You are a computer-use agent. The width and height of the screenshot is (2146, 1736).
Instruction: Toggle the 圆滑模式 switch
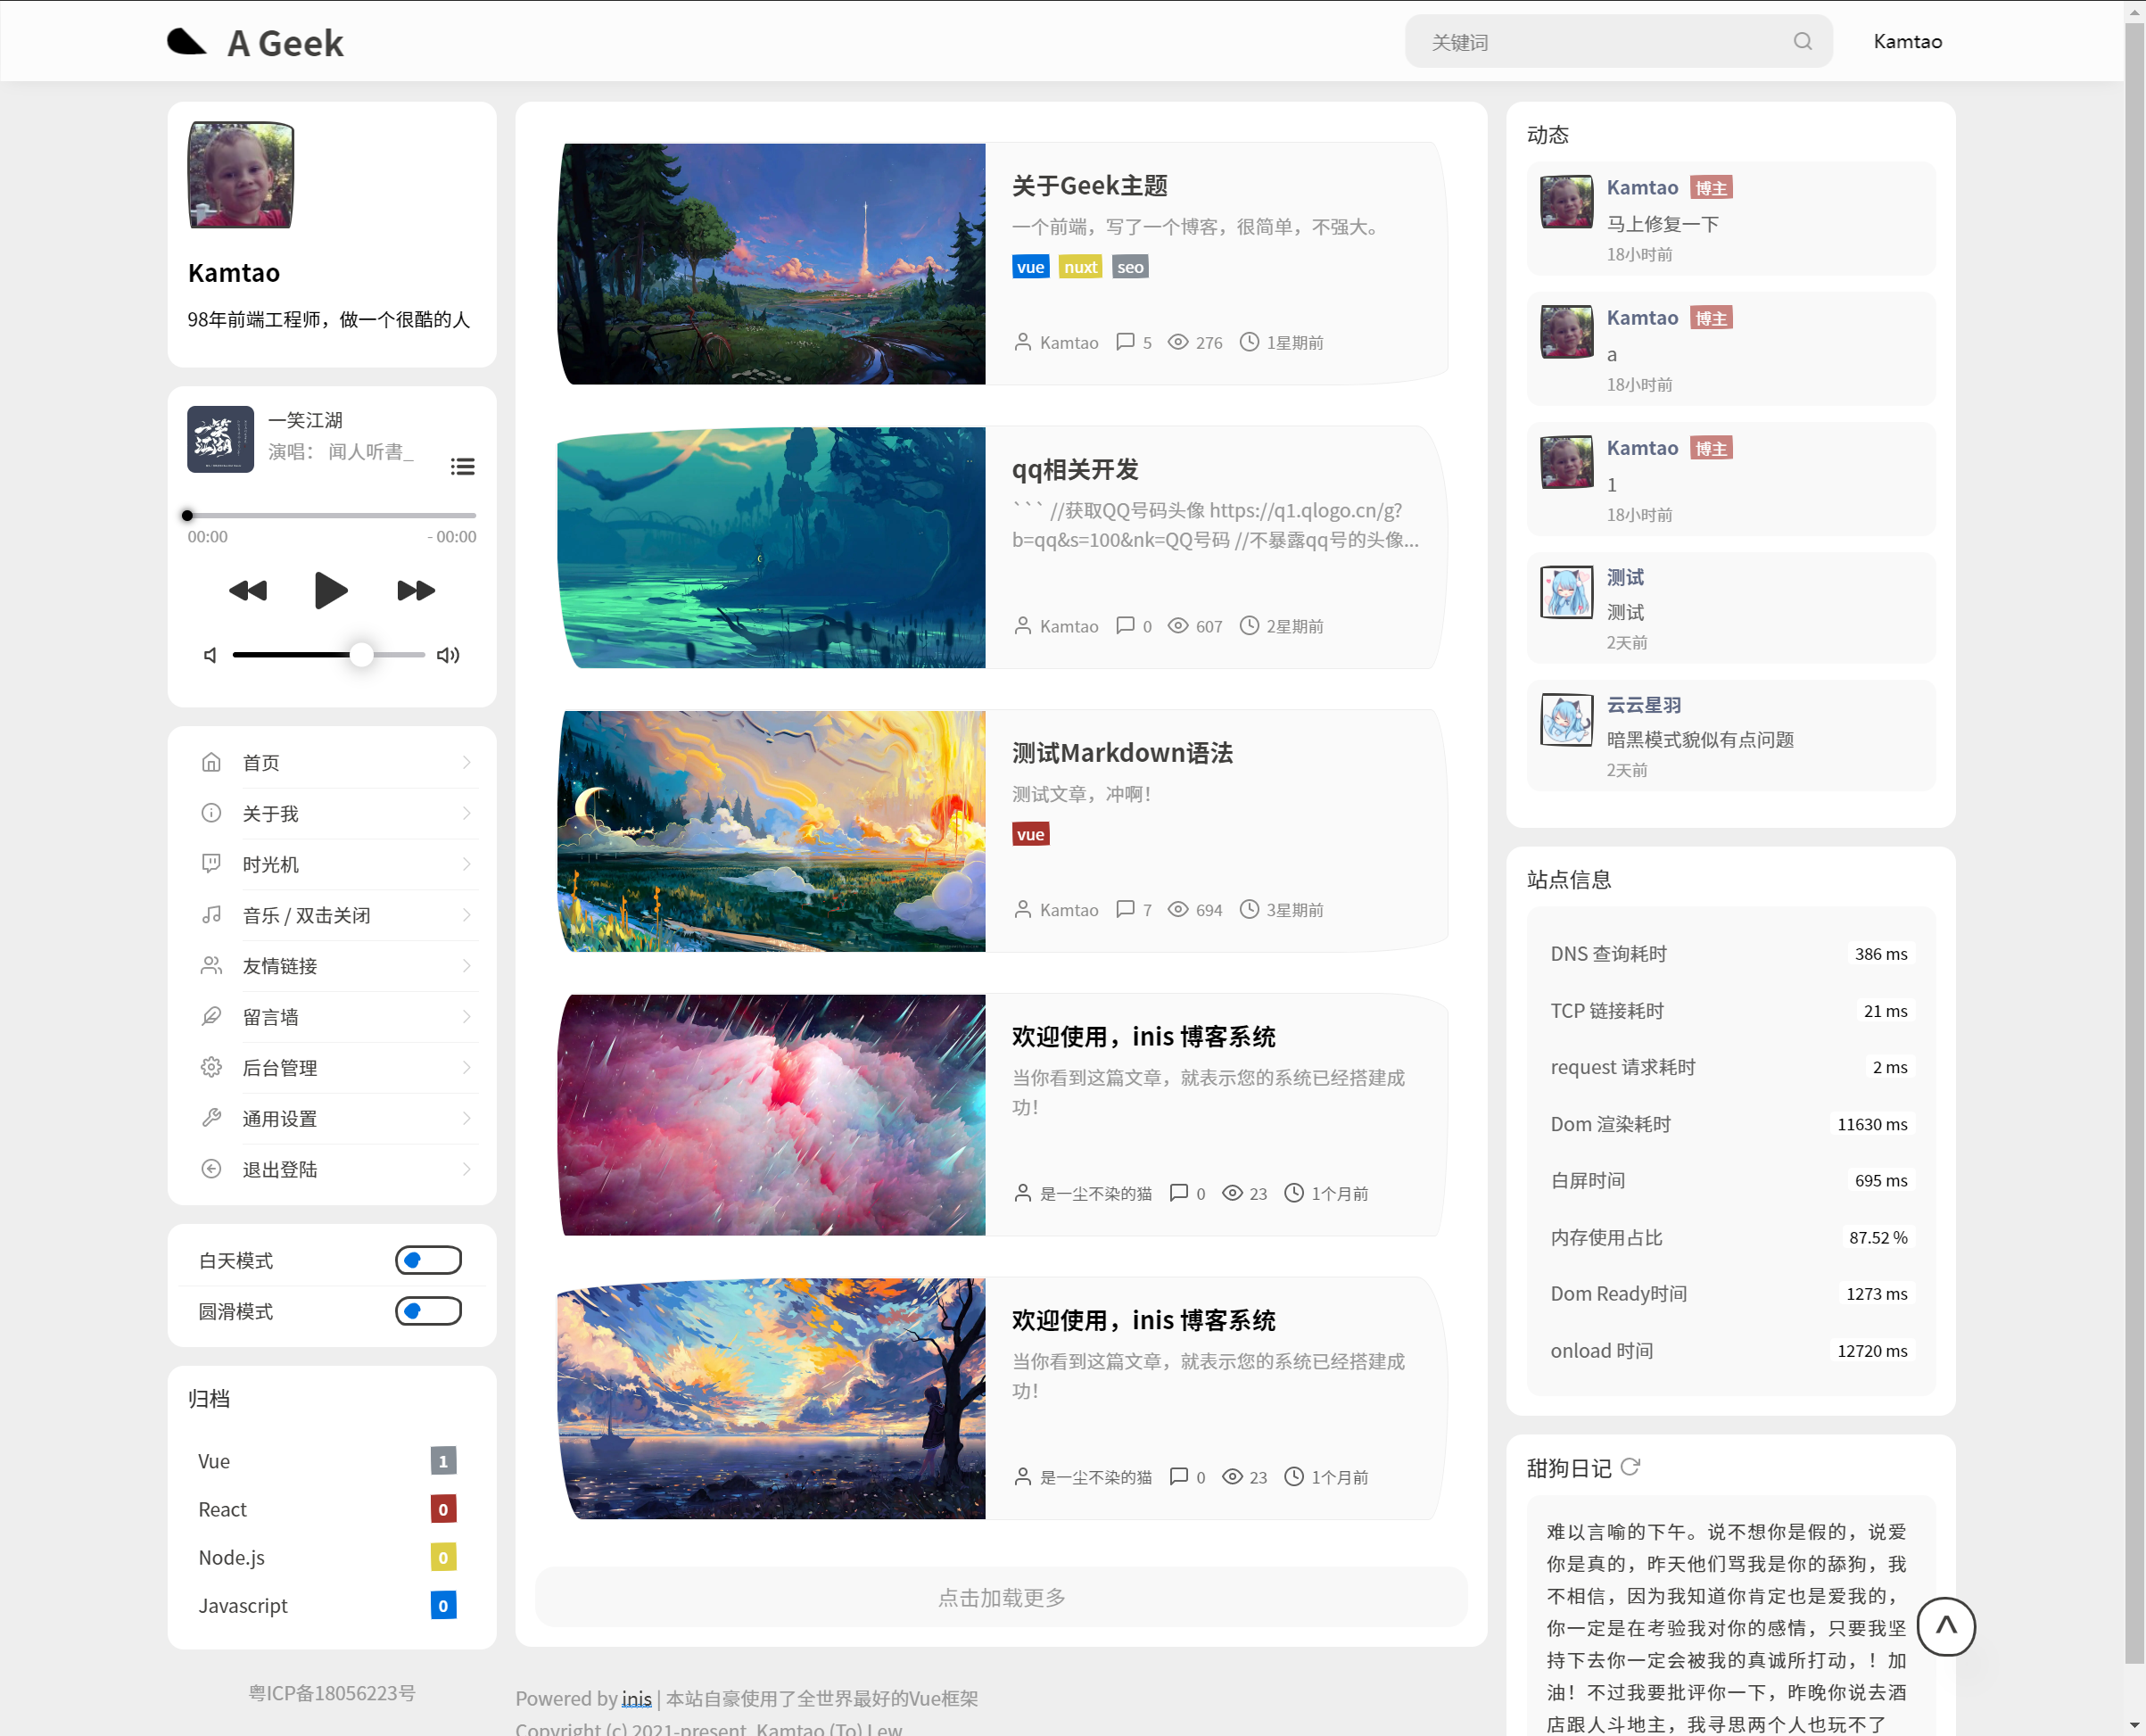point(428,1311)
